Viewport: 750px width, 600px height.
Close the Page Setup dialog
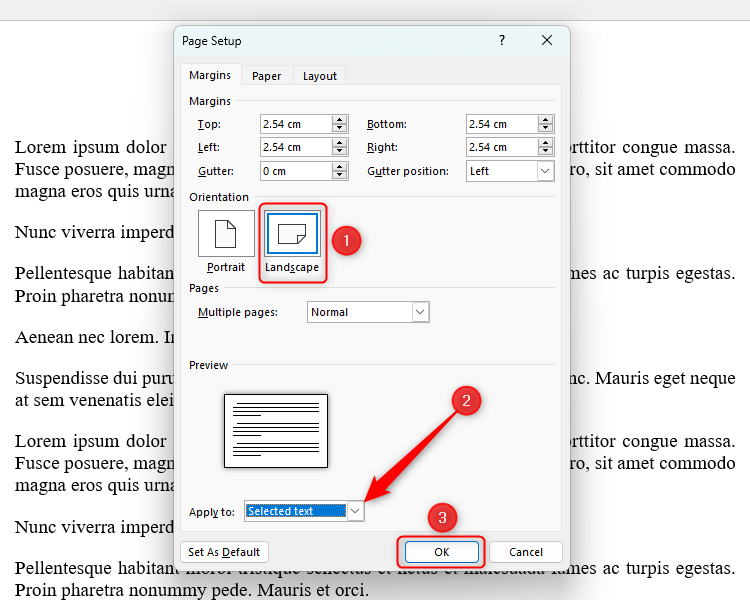pyautogui.click(x=547, y=40)
